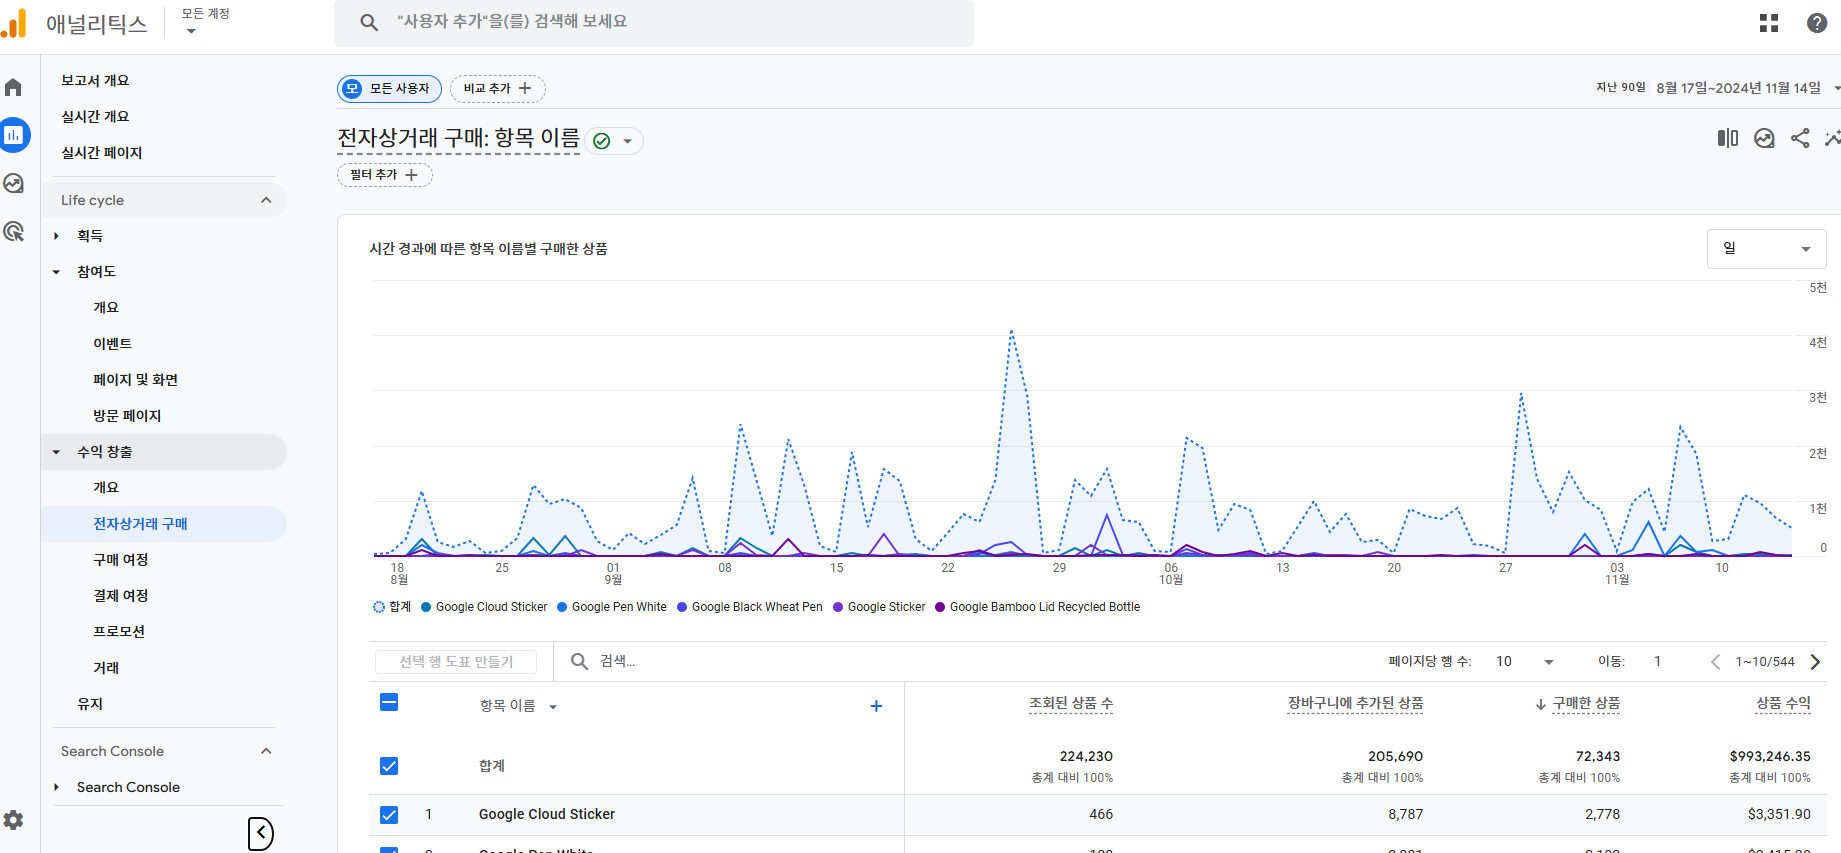Open the date range picker
This screenshot has height=853, width=1841.
(x=1718, y=88)
